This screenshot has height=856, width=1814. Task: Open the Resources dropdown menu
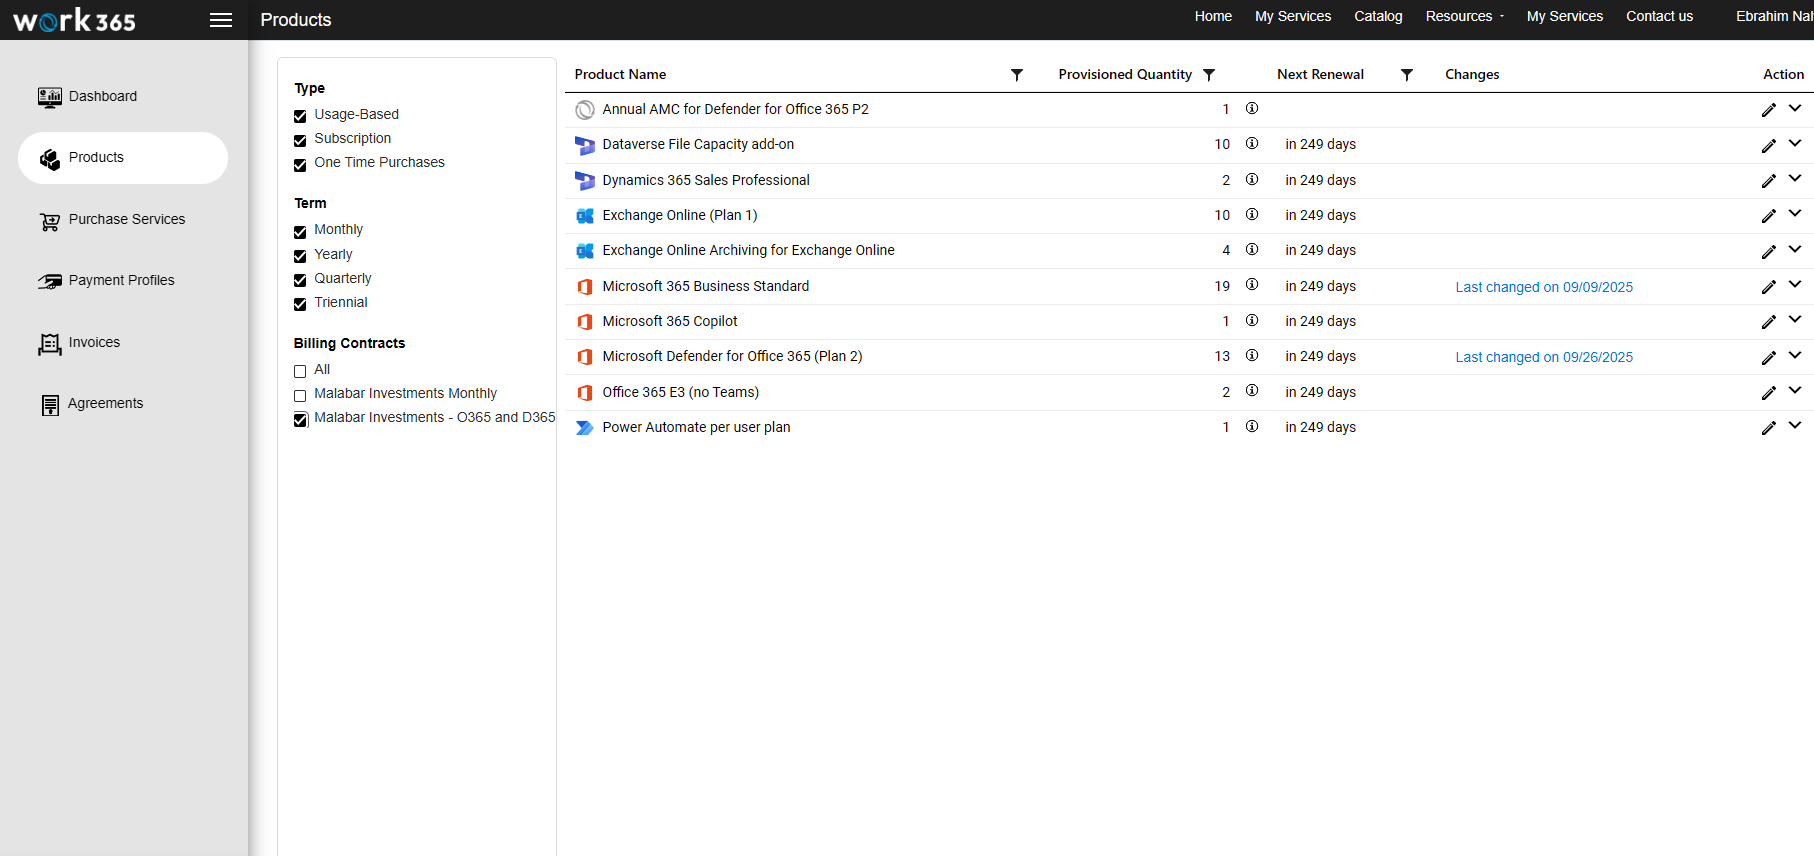coord(1464,16)
